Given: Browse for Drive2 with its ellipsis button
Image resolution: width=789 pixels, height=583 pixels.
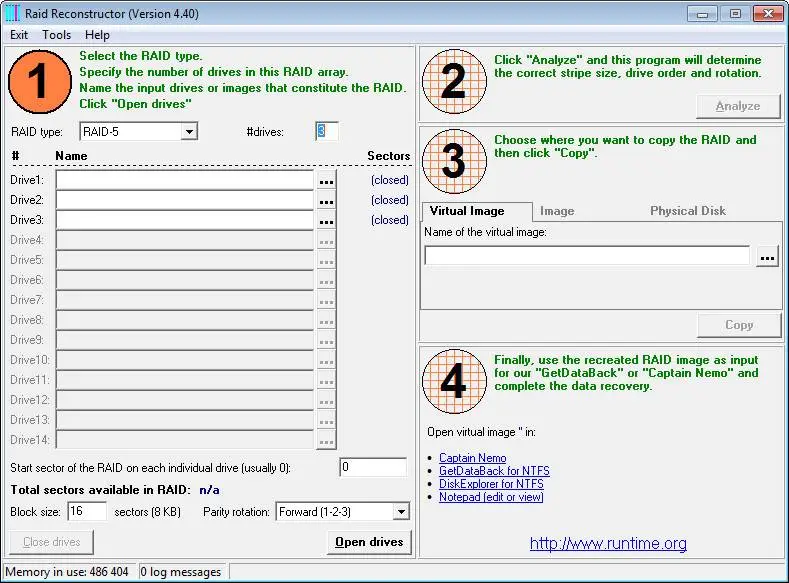Looking at the screenshot, I should 327,201.
